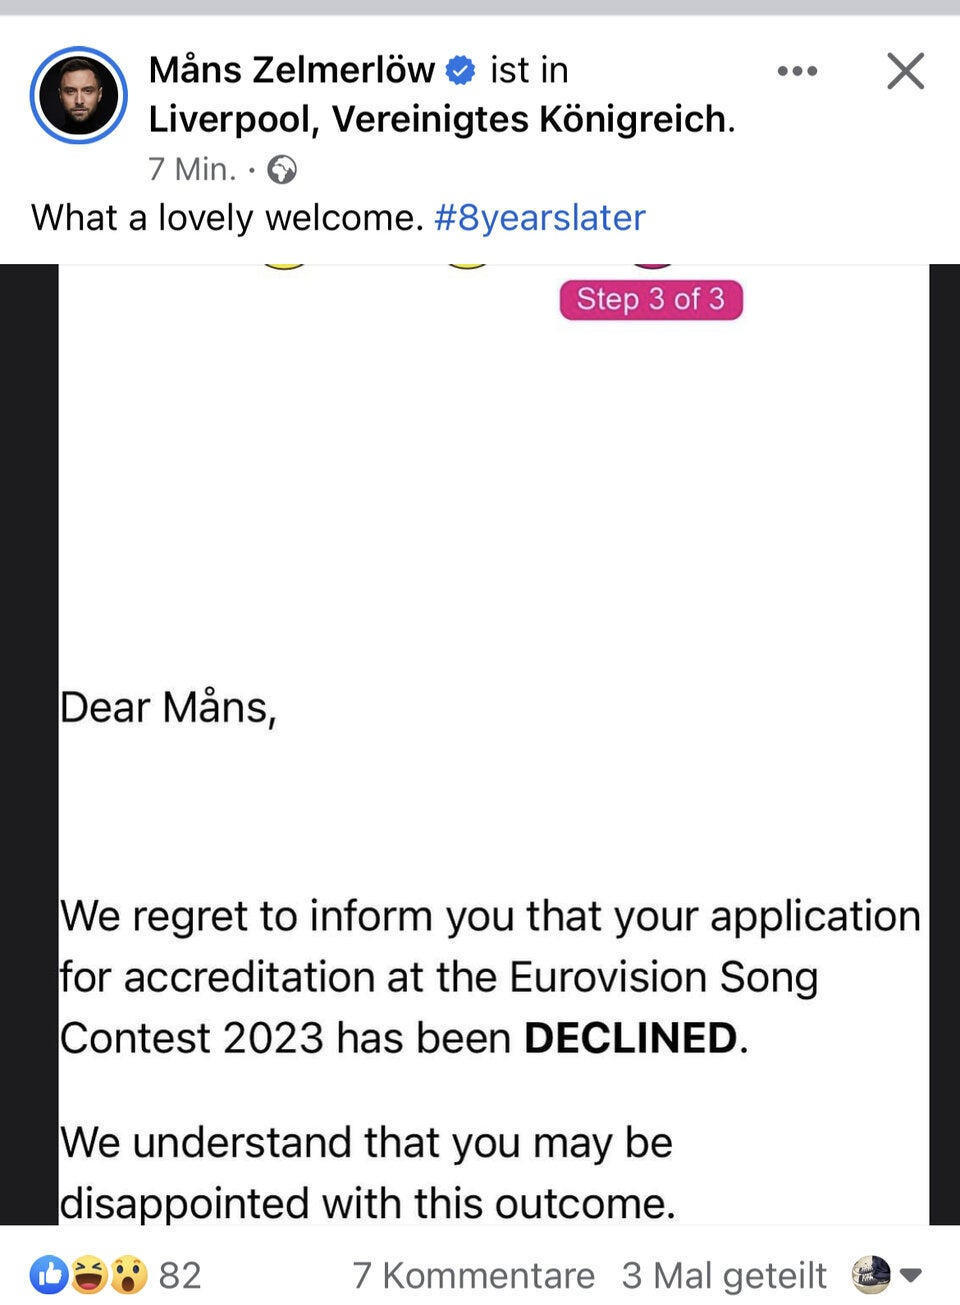
Task: Open the three-dot post options menu
Action: pos(797,71)
